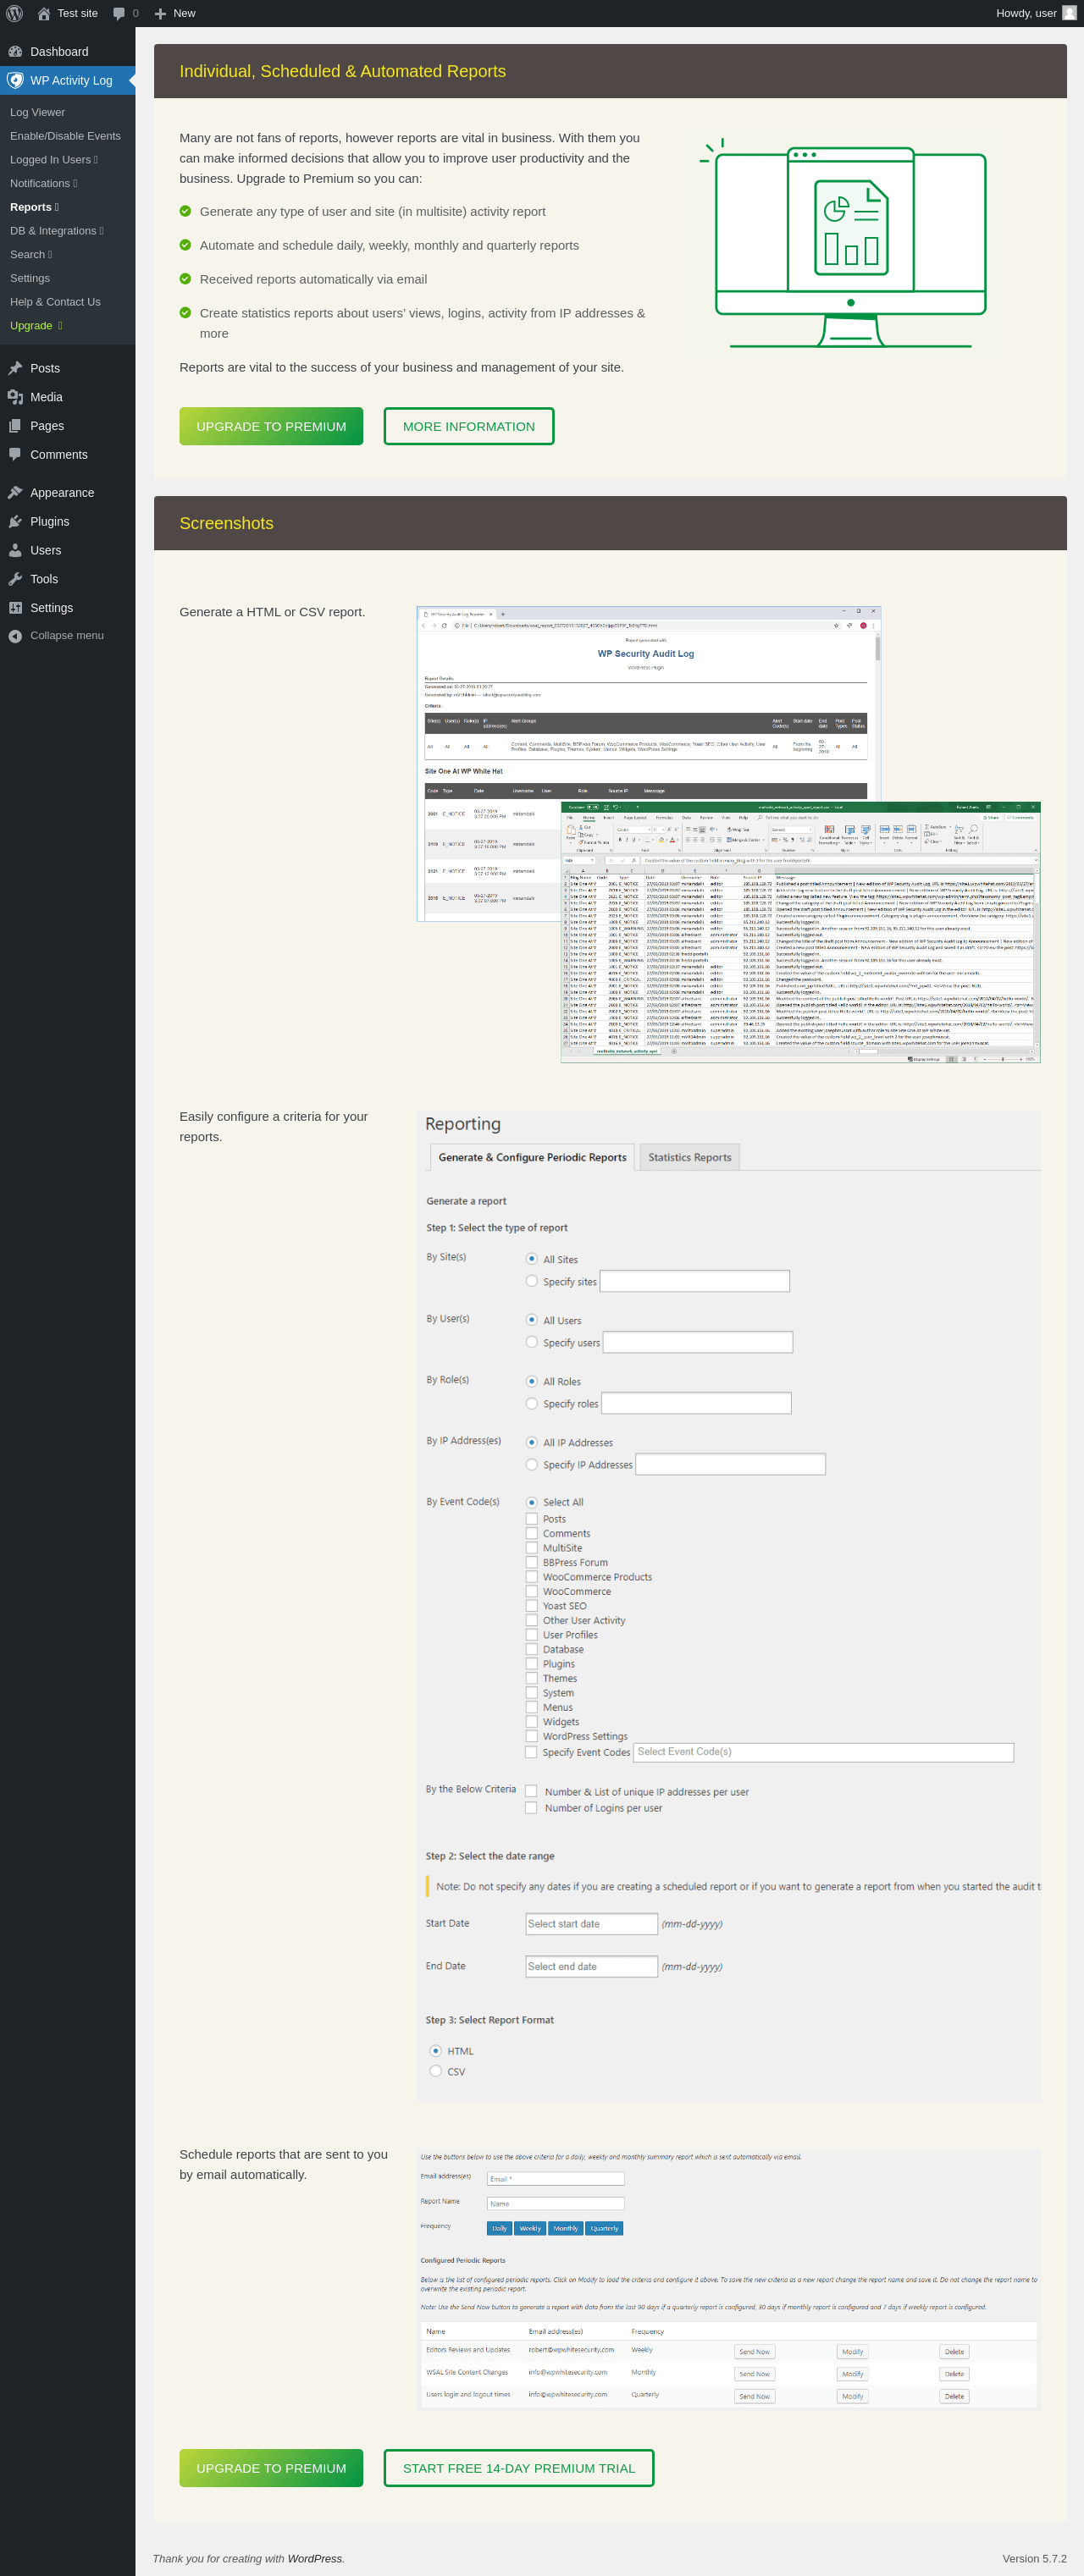Click the green Upgrade submenu link

(x=36, y=326)
